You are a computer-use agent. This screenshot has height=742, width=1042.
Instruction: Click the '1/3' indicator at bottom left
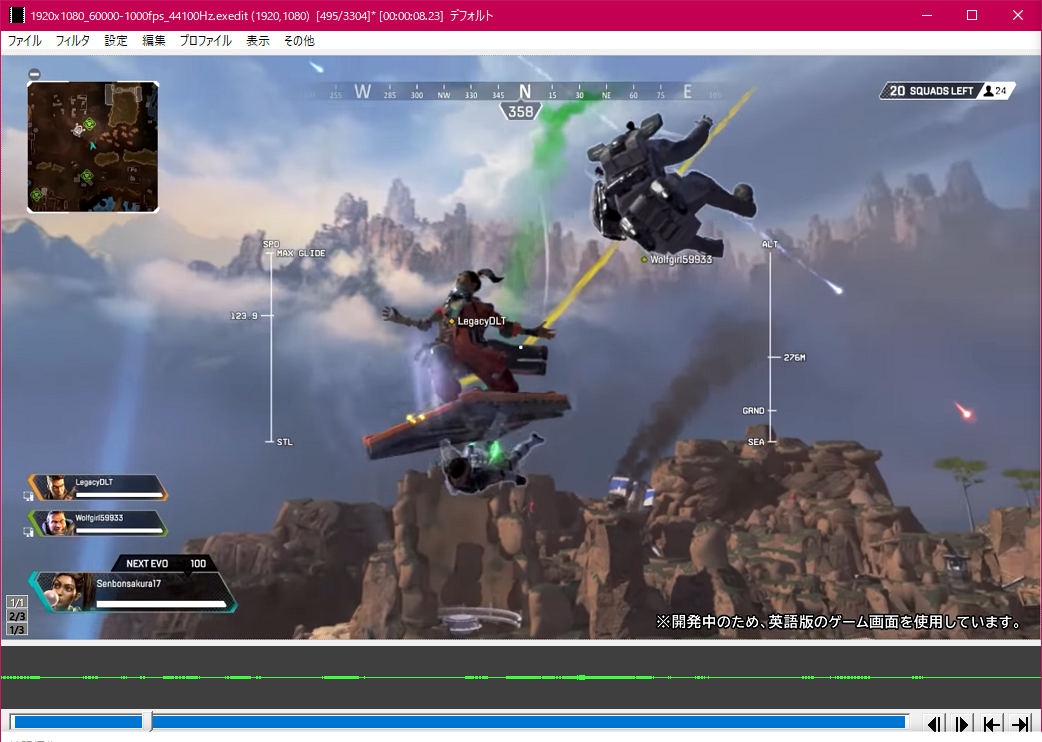(17, 630)
